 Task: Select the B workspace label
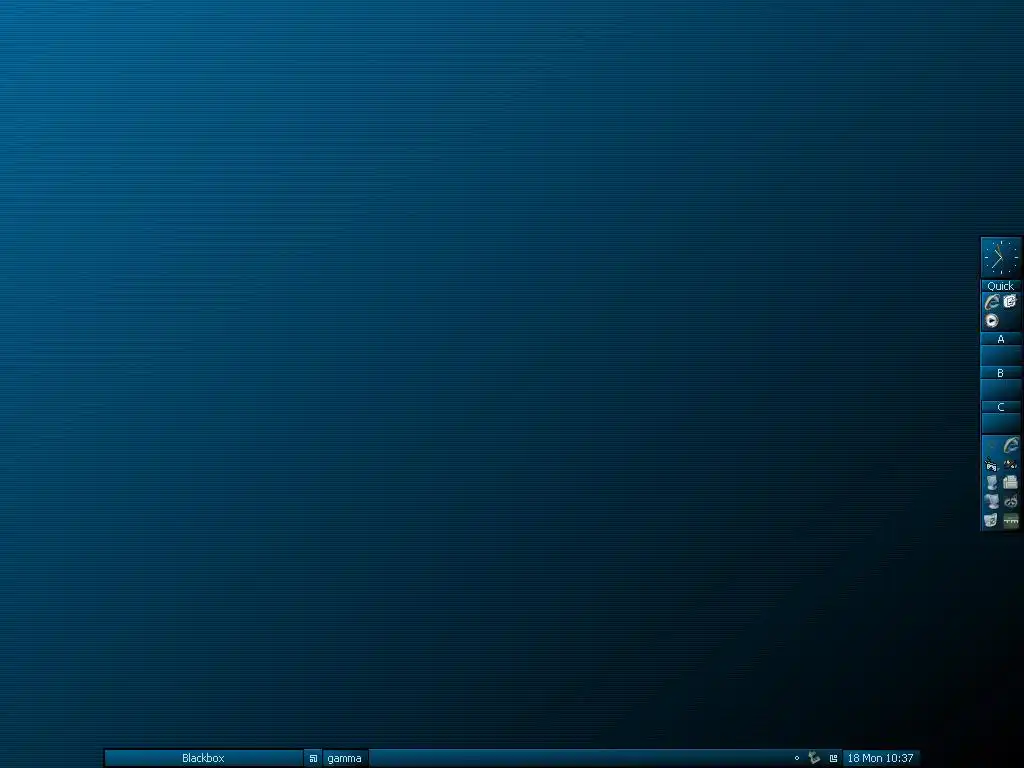click(1000, 373)
